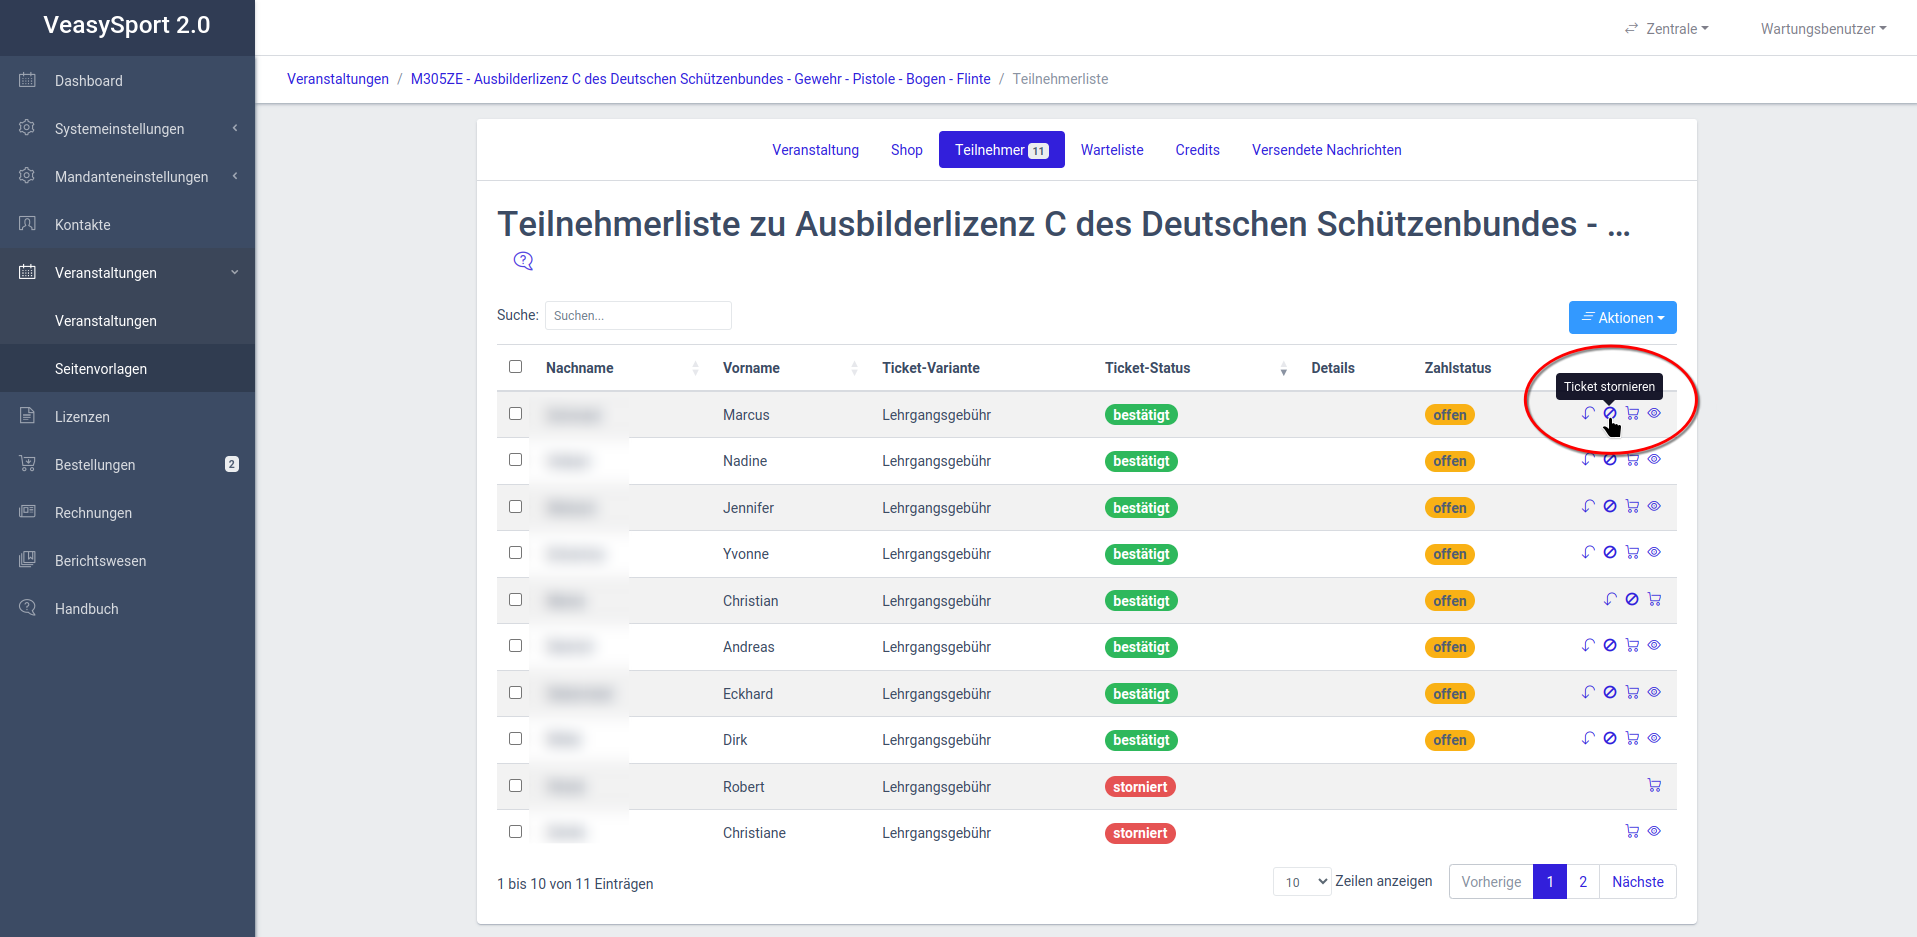
Task: Select the checkbox for Eckhard's row
Action: click(x=515, y=692)
